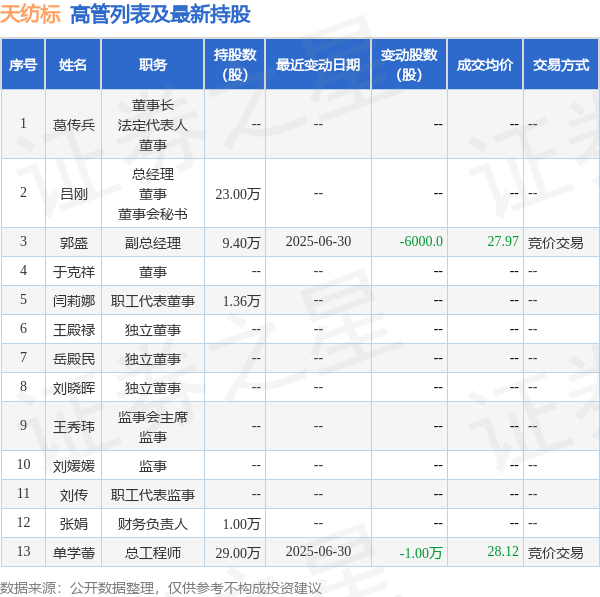Select the name 刘媛媛

tap(73, 466)
